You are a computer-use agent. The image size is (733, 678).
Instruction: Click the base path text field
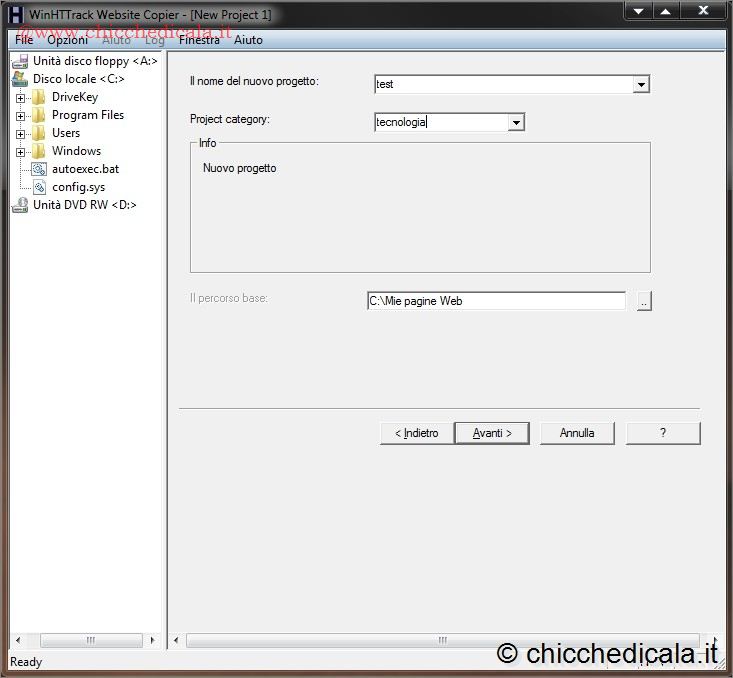[x=495, y=301]
